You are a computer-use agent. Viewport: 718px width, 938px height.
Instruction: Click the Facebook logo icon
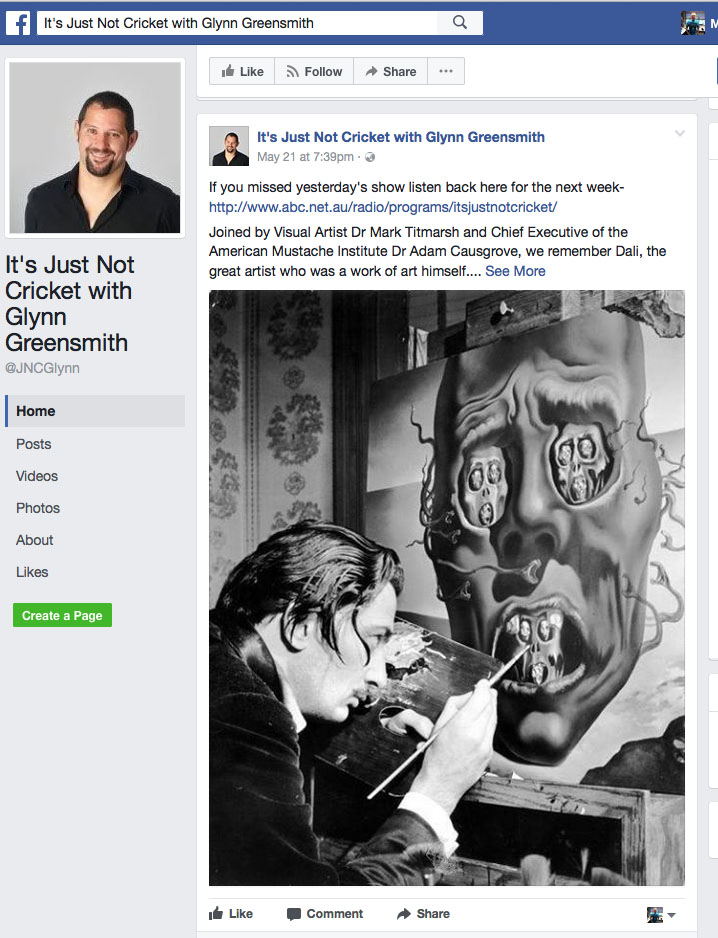pos(18,23)
